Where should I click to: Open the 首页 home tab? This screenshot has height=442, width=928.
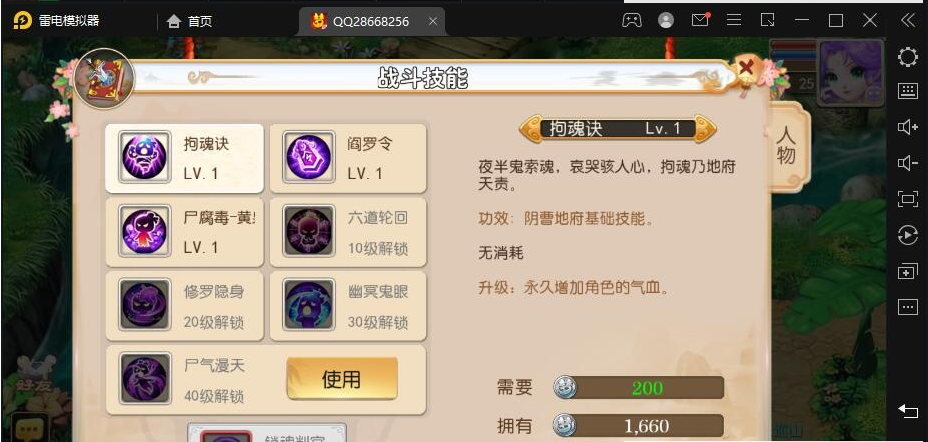189,21
